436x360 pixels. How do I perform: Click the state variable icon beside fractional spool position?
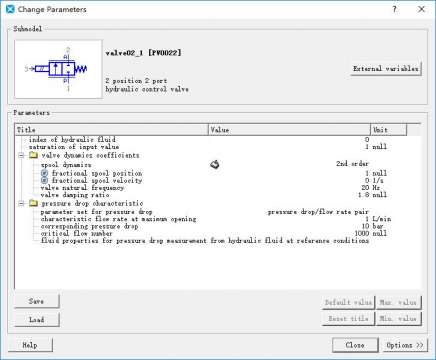(x=45, y=173)
